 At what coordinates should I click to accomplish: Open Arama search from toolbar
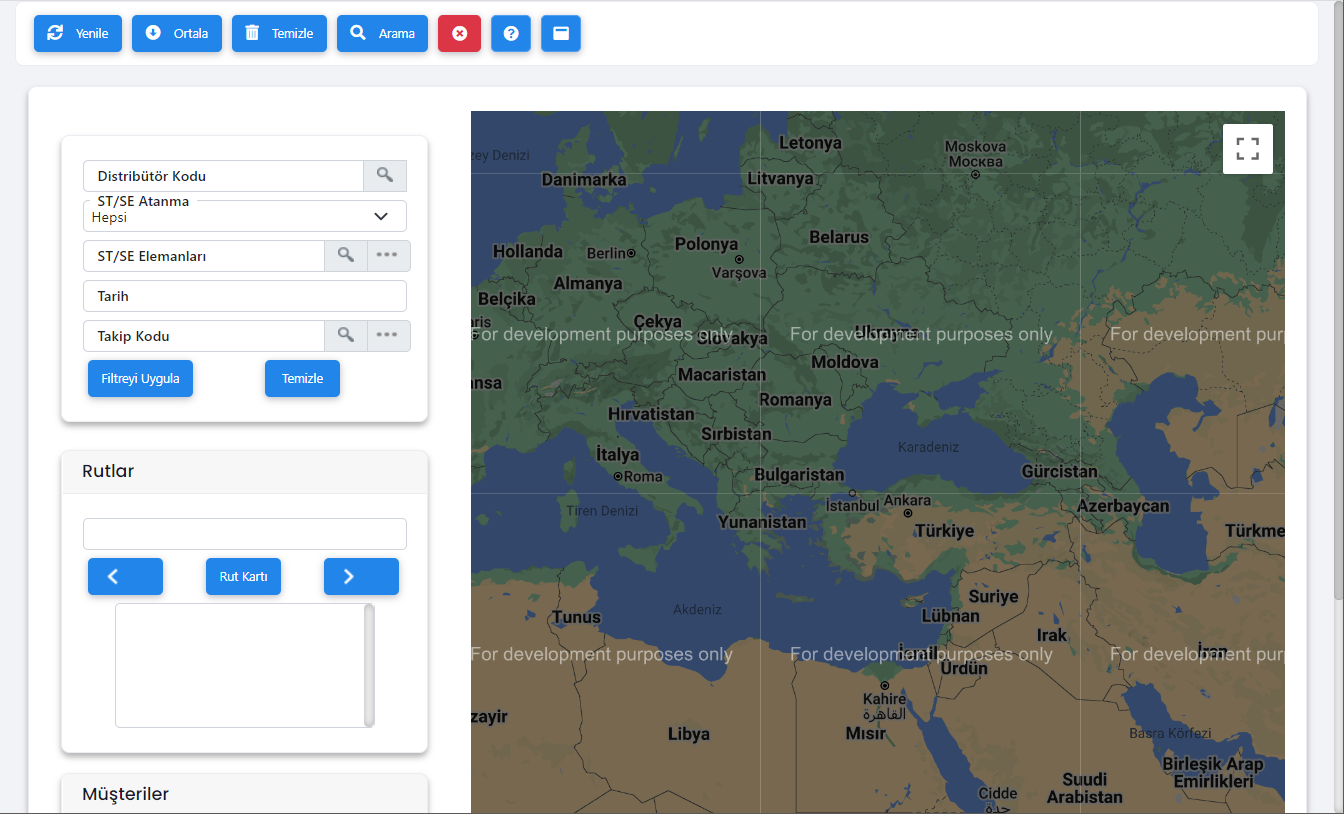(382, 33)
